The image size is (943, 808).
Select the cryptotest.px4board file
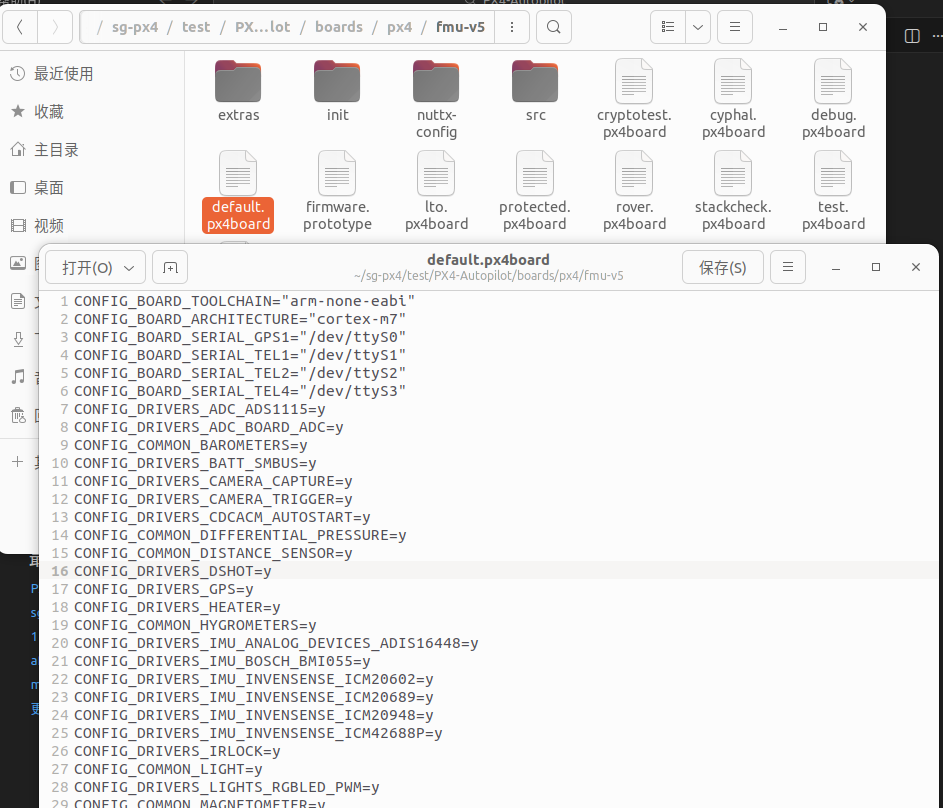(x=634, y=99)
